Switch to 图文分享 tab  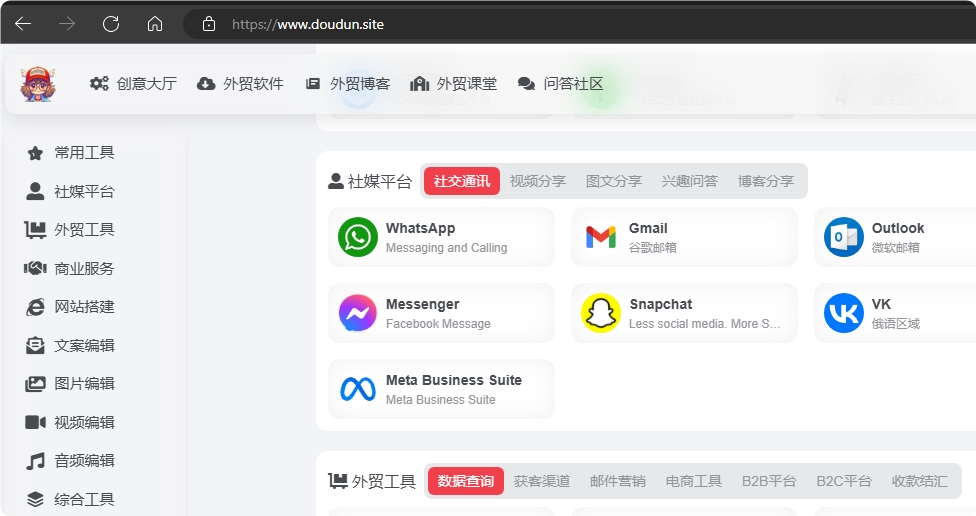click(614, 181)
